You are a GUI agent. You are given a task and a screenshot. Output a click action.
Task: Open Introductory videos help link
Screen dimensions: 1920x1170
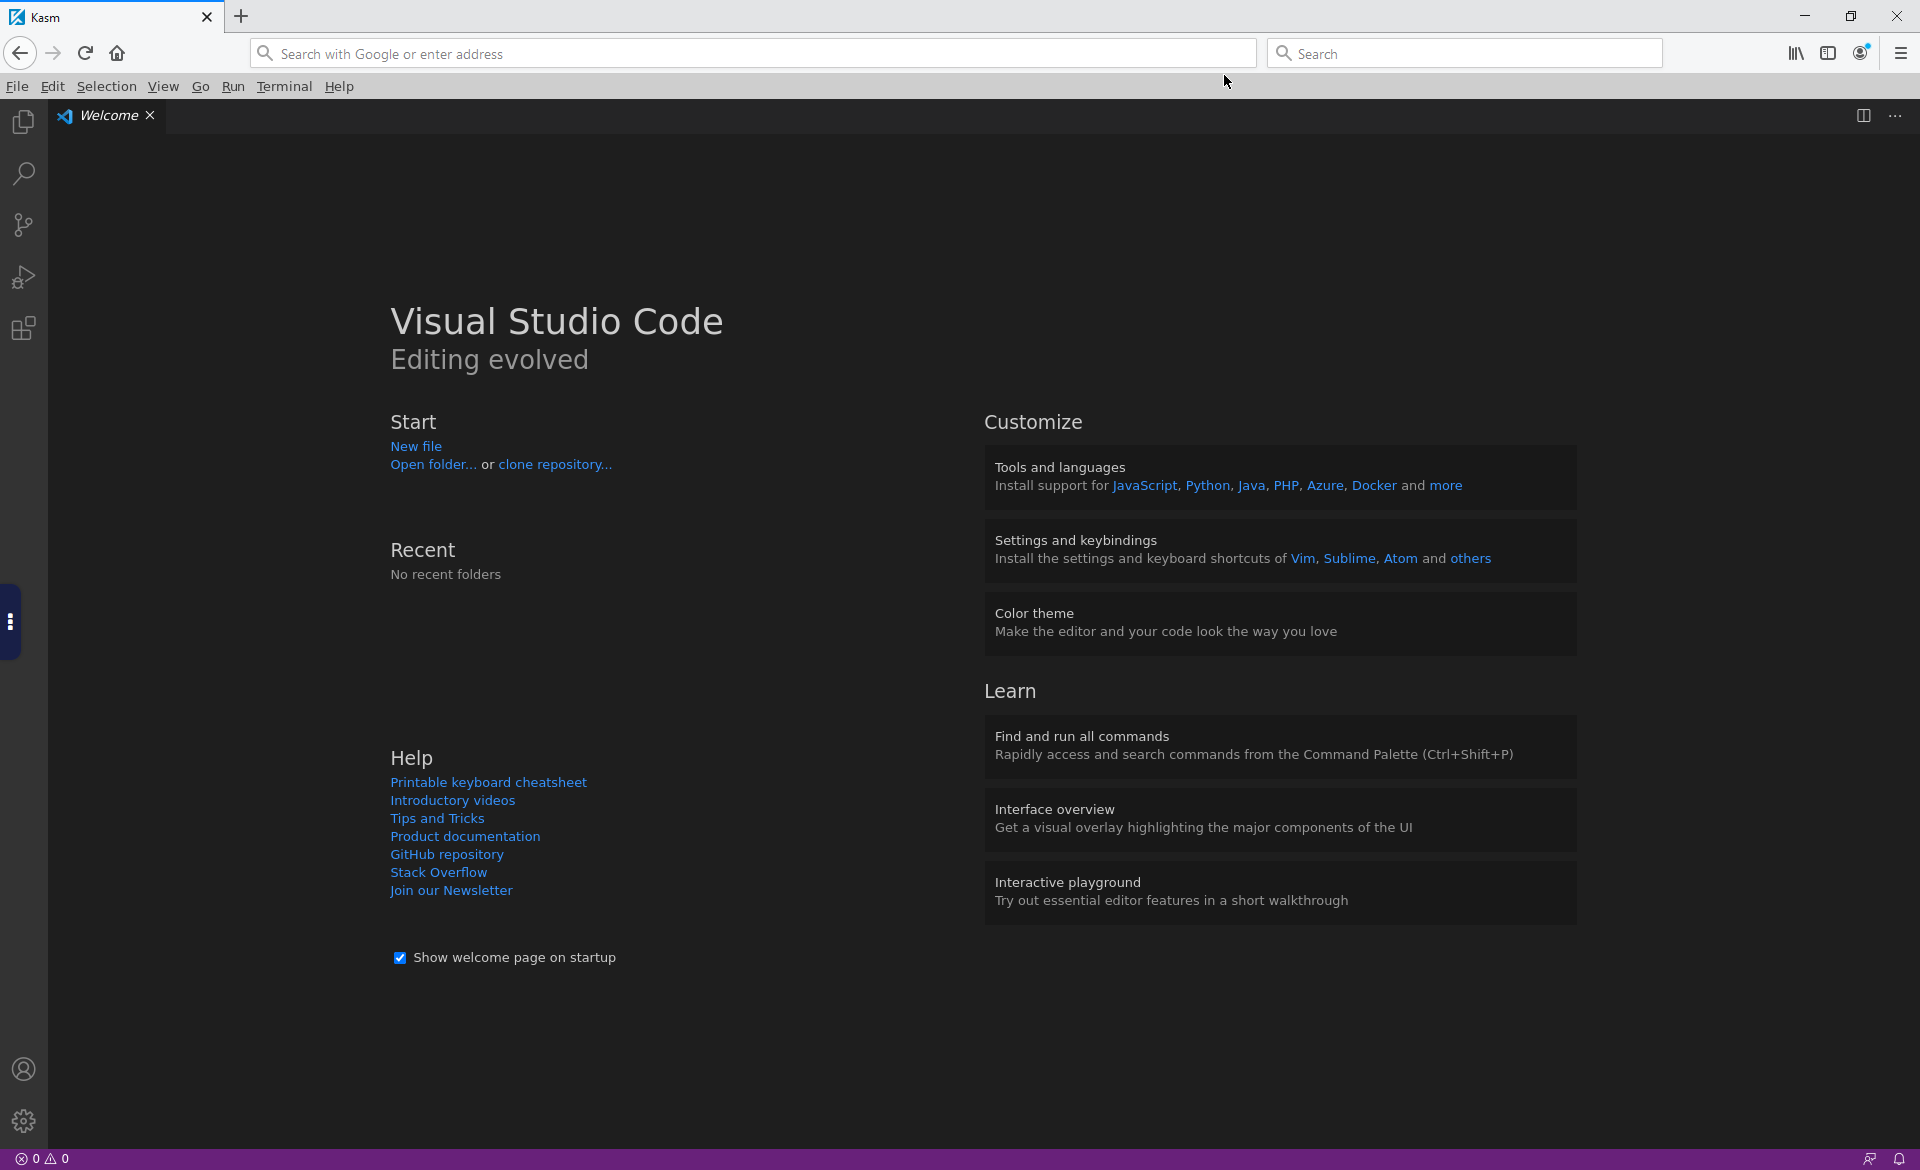point(453,800)
